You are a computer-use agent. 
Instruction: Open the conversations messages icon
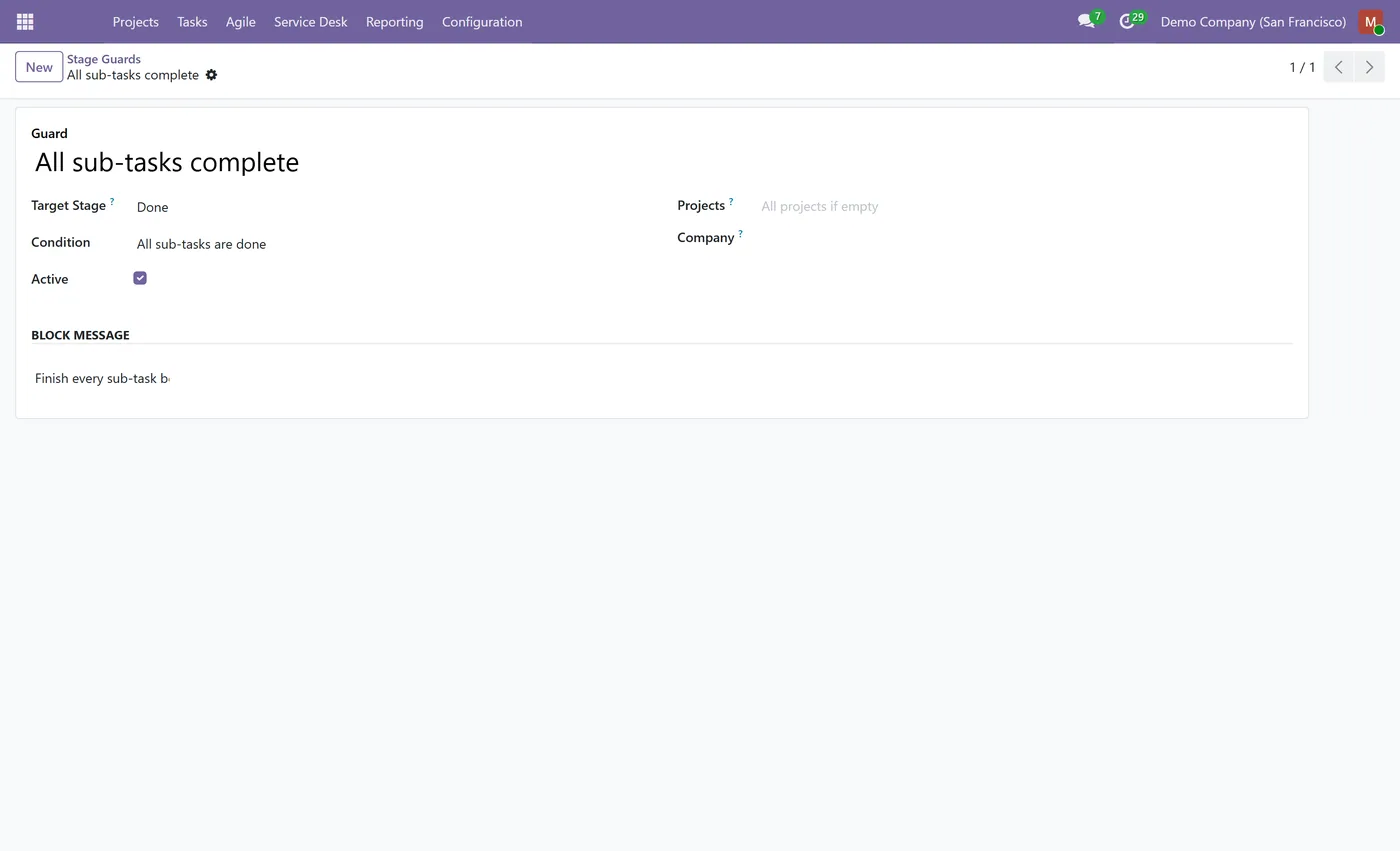[1087, 22]
